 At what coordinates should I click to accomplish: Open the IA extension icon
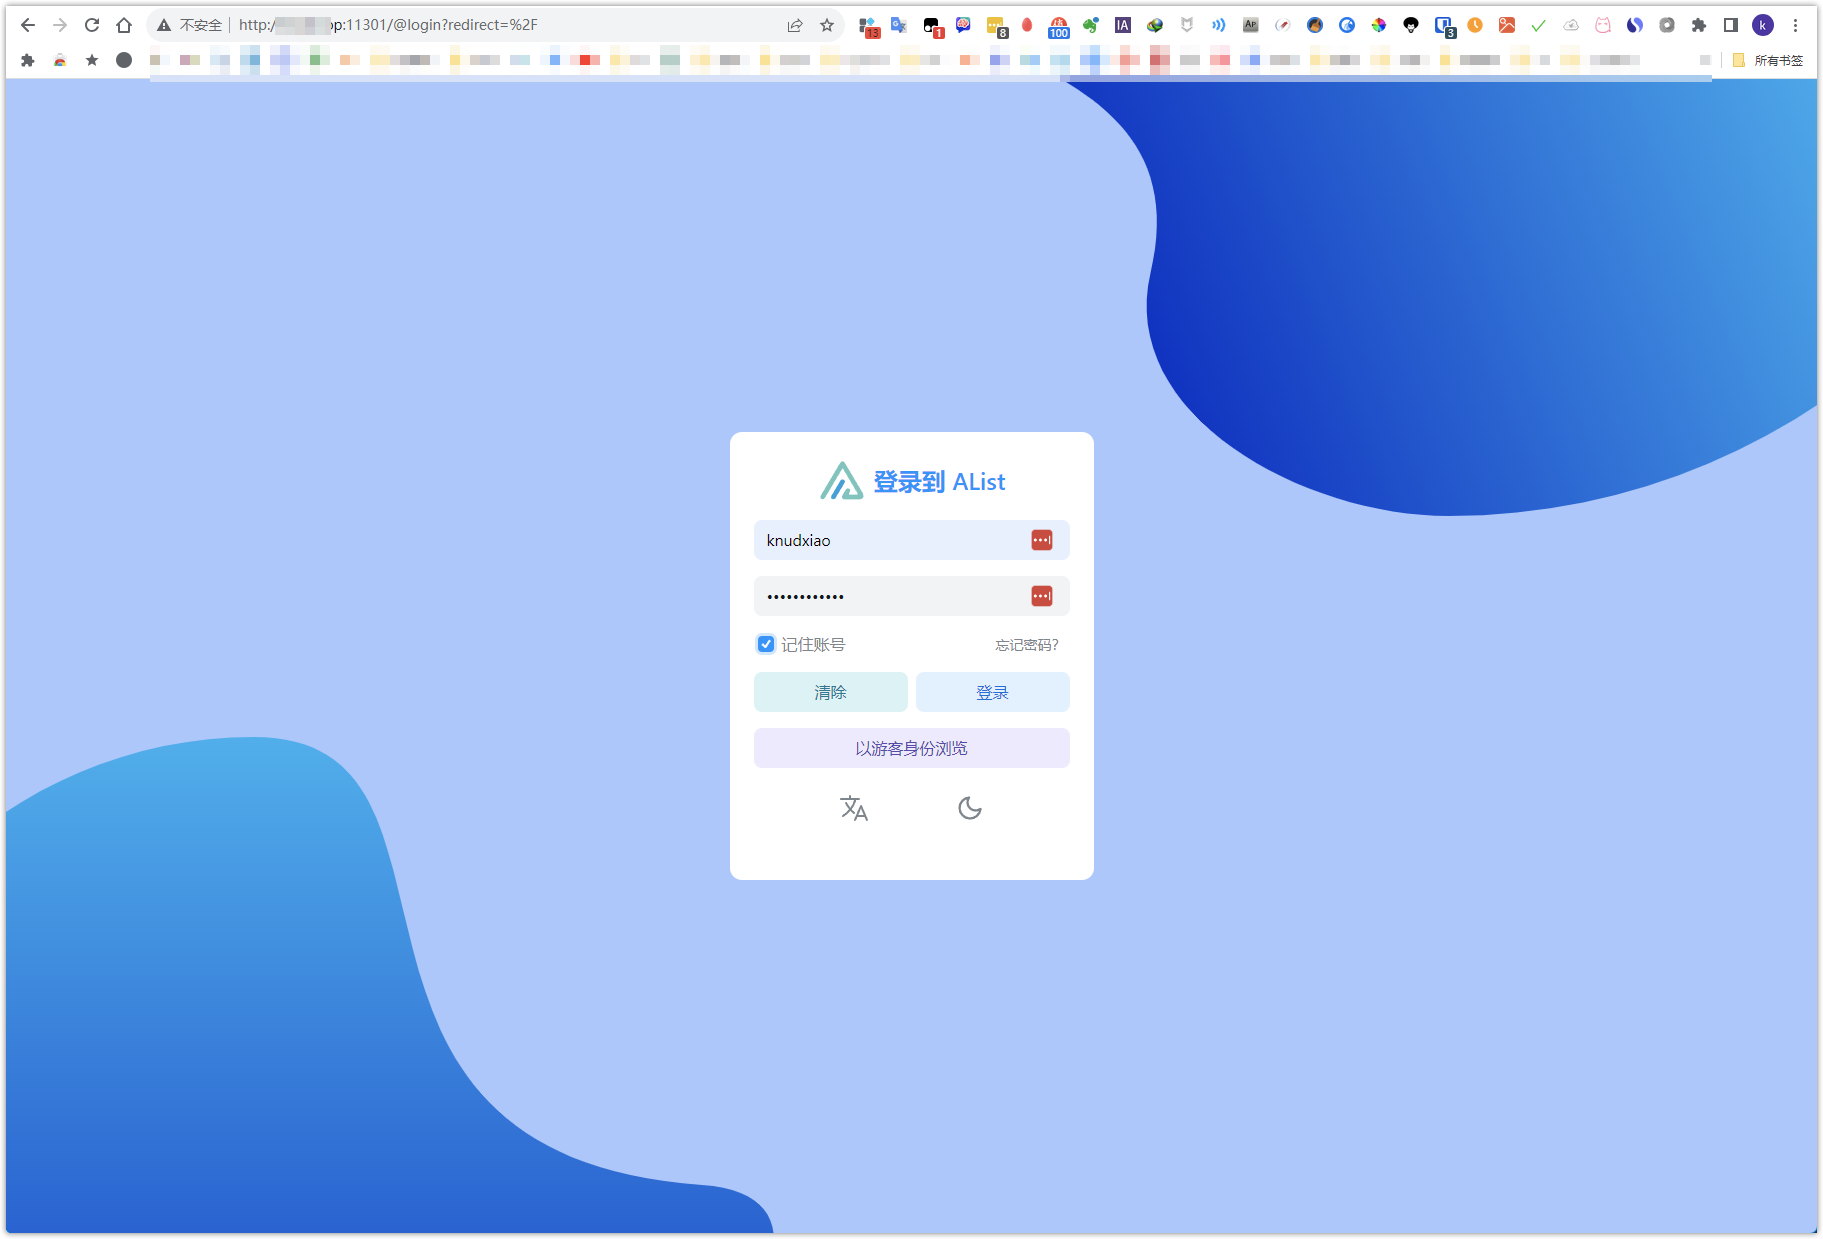pos(1123,25)
